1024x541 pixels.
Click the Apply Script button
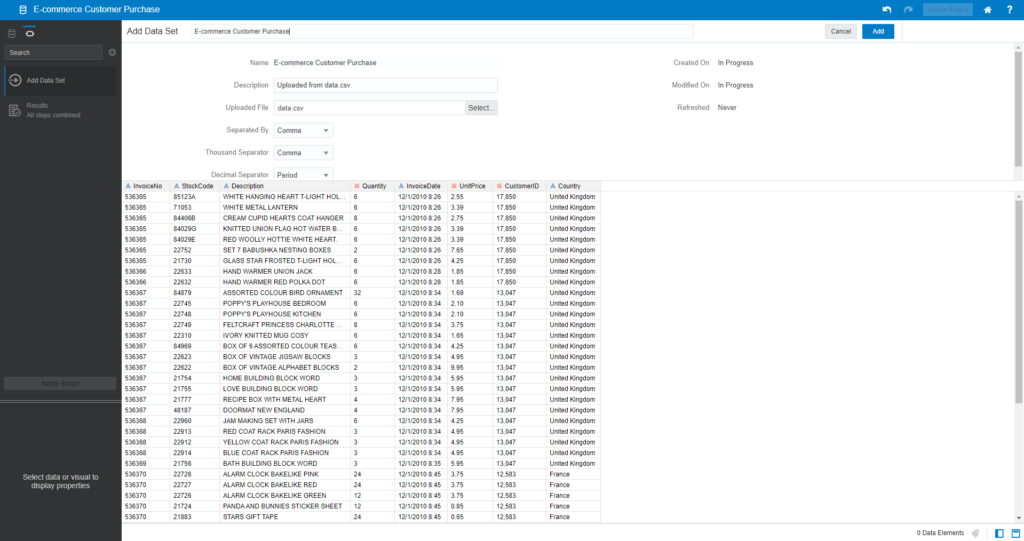click(60, 384)
